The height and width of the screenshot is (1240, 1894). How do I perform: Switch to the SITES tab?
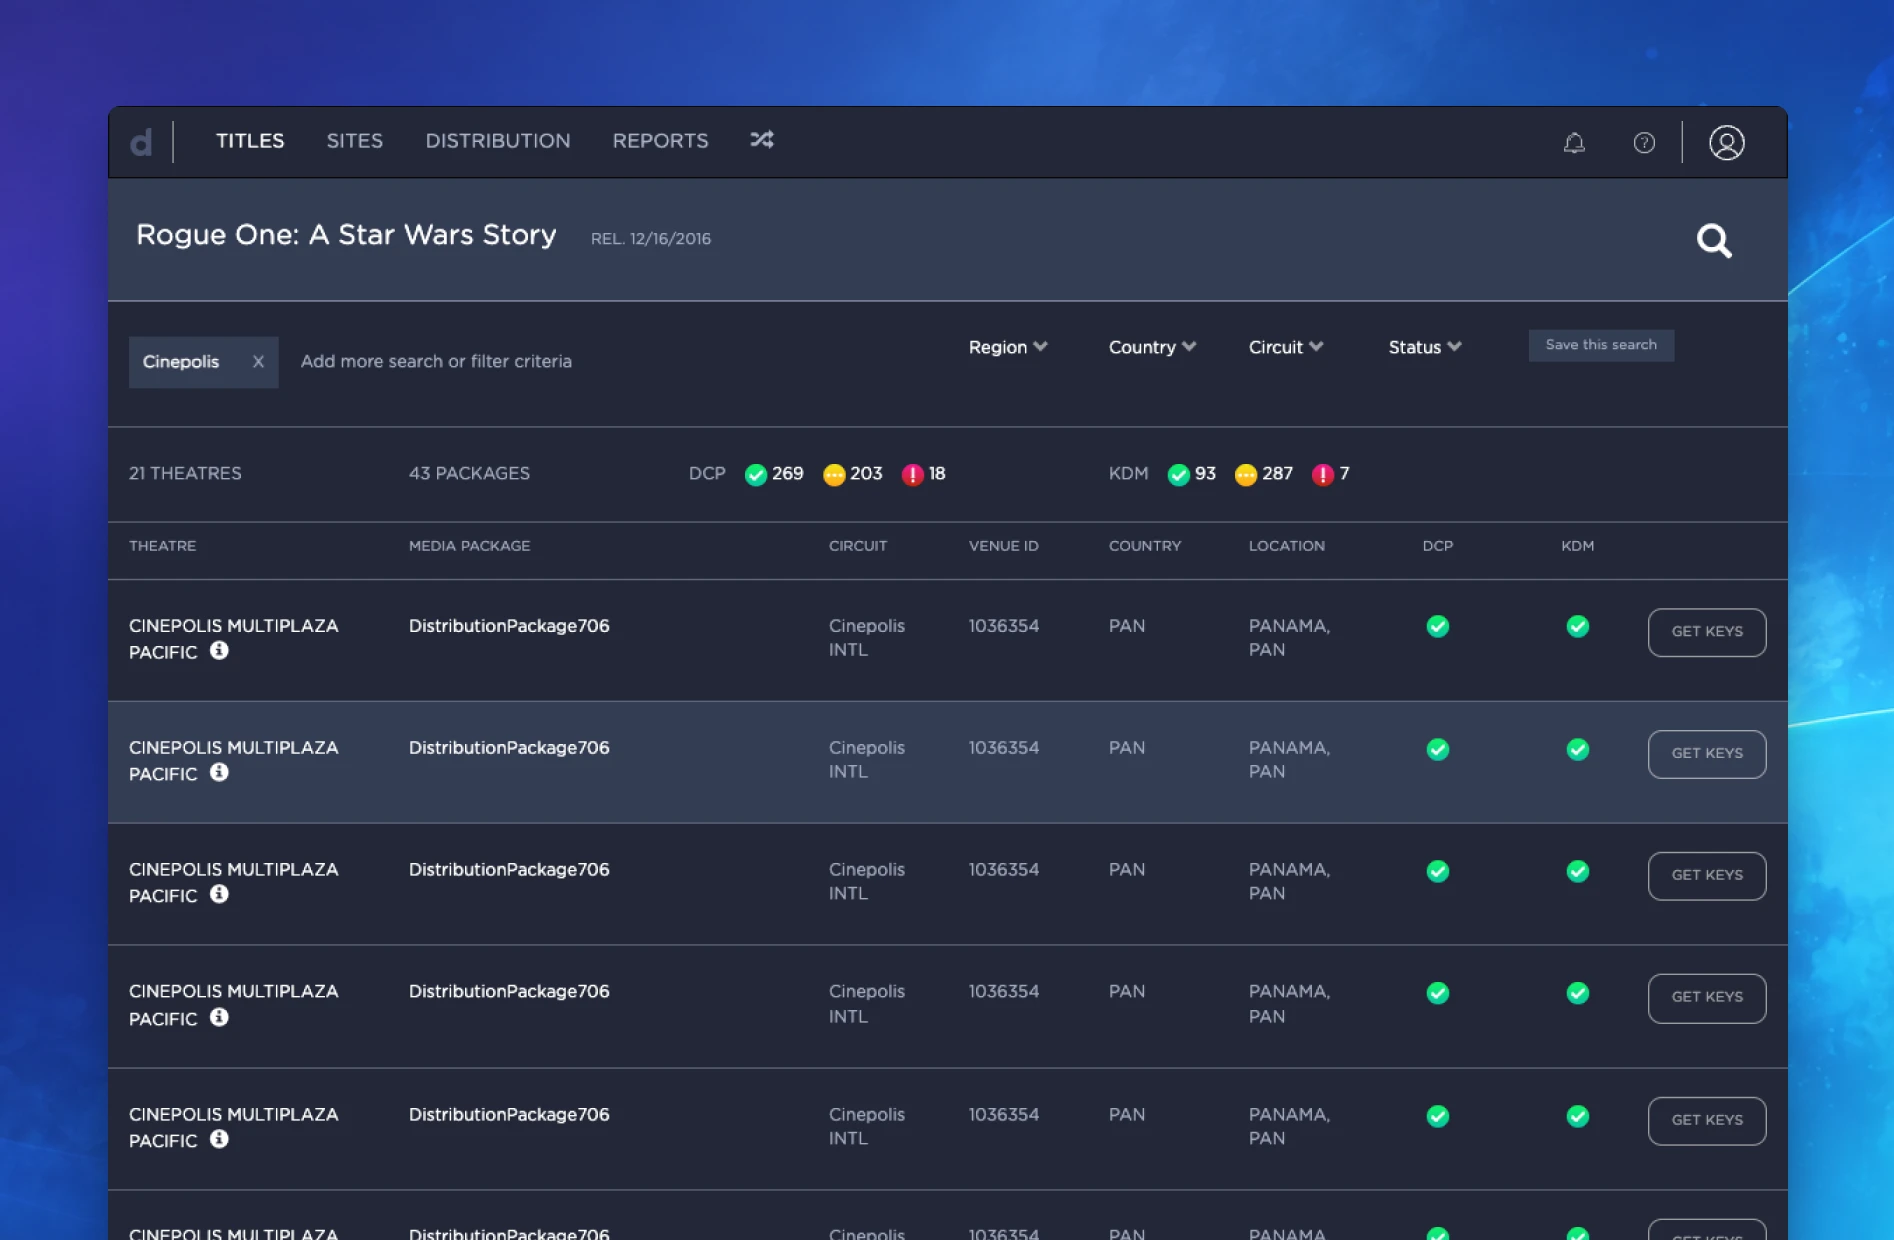[355, 141]
